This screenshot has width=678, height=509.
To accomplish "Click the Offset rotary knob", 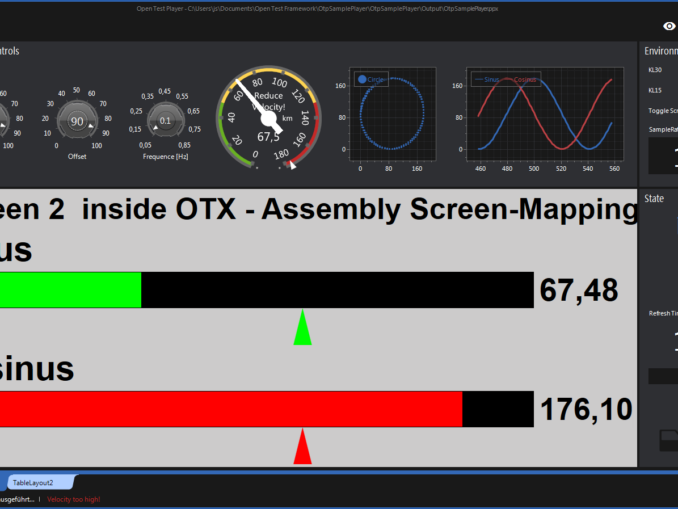I will pos(77,121).
